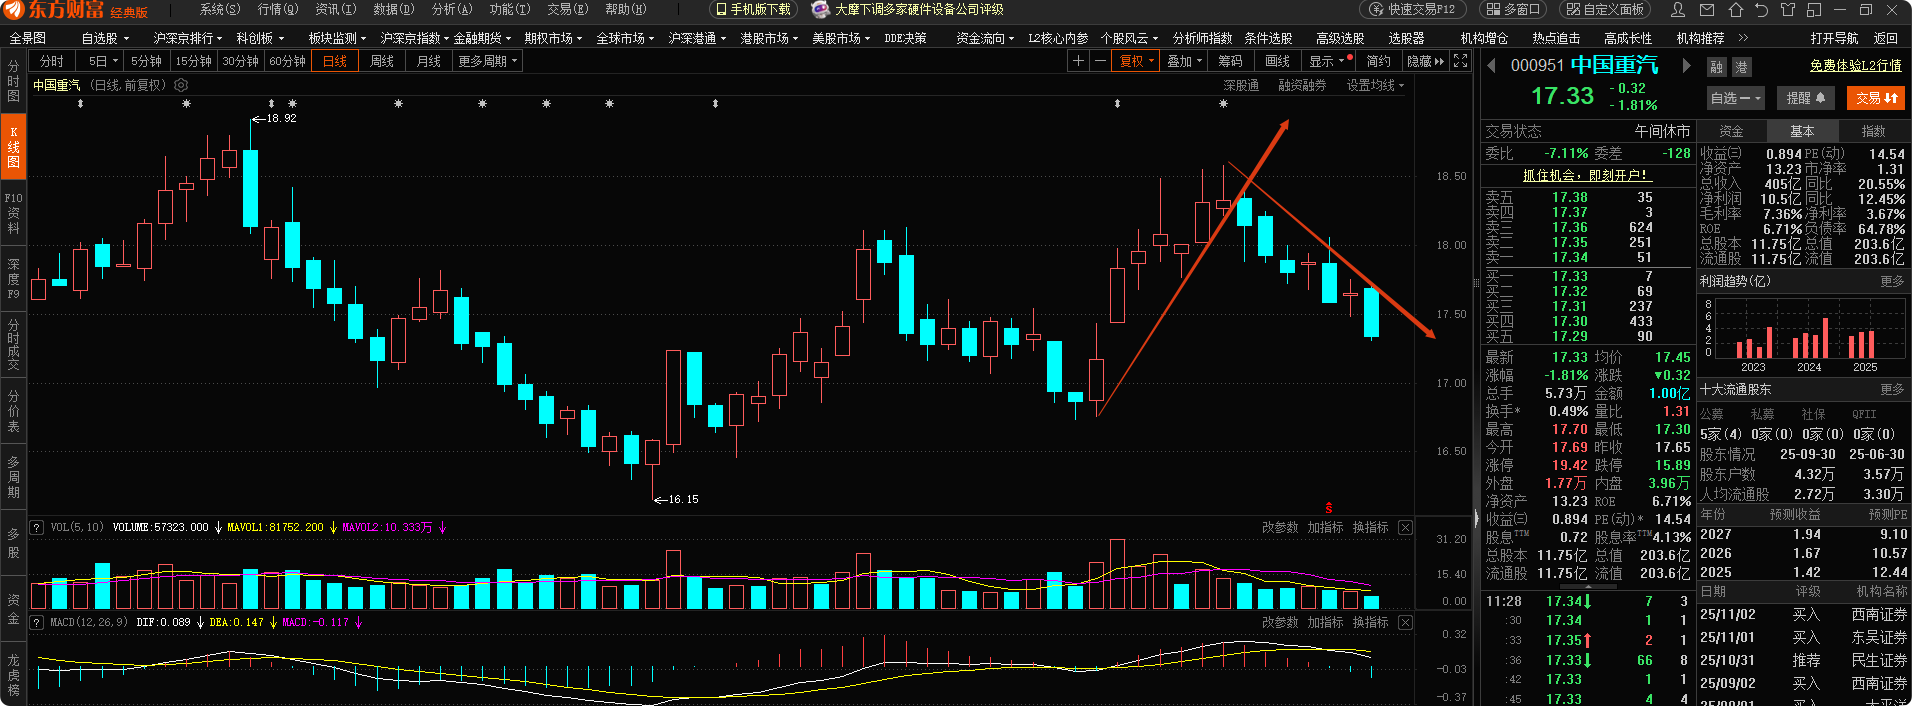Select the 日线 daily period

pos(335,61)
